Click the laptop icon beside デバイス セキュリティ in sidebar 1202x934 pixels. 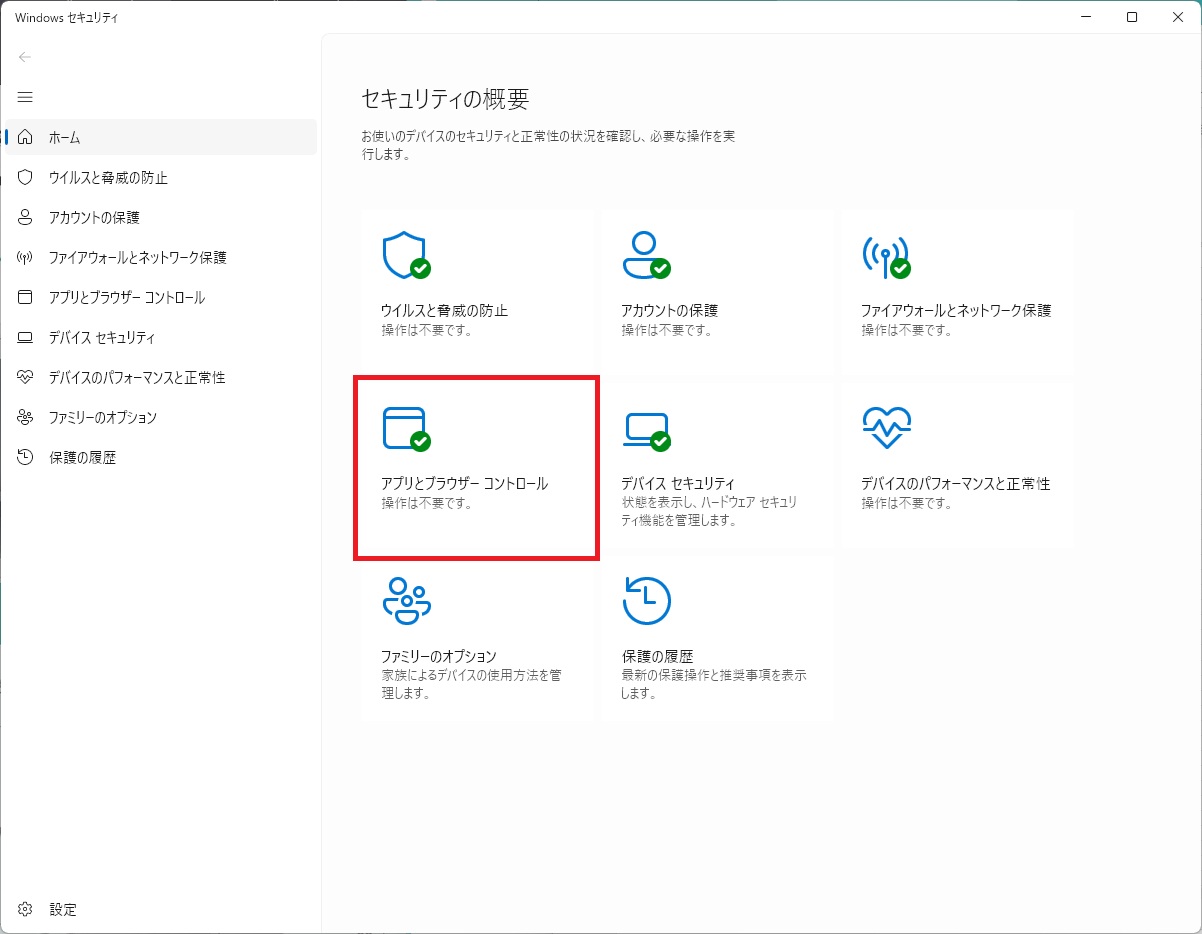(x=26, y=337)
